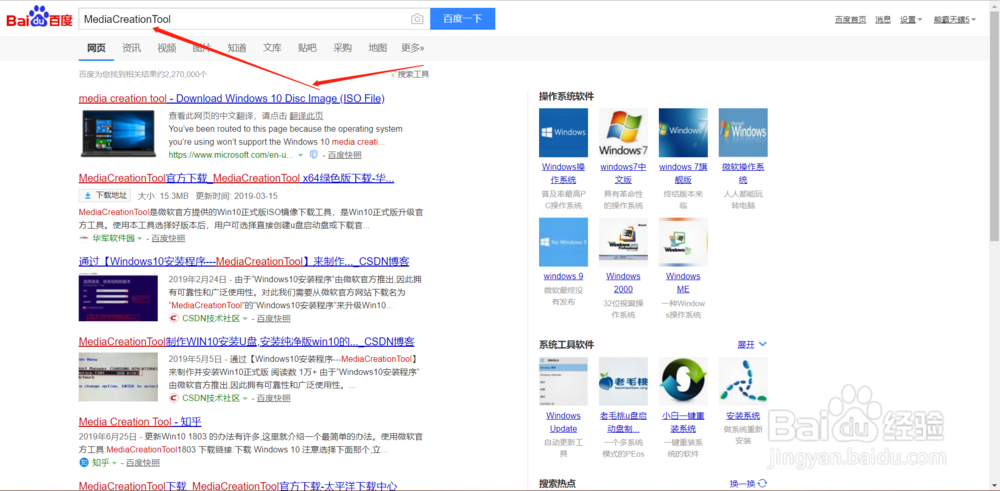Viewport: 1000px width, 491px height.
Task: Click the 微软操作系统 text link
Action: click(x=743, y=173)
